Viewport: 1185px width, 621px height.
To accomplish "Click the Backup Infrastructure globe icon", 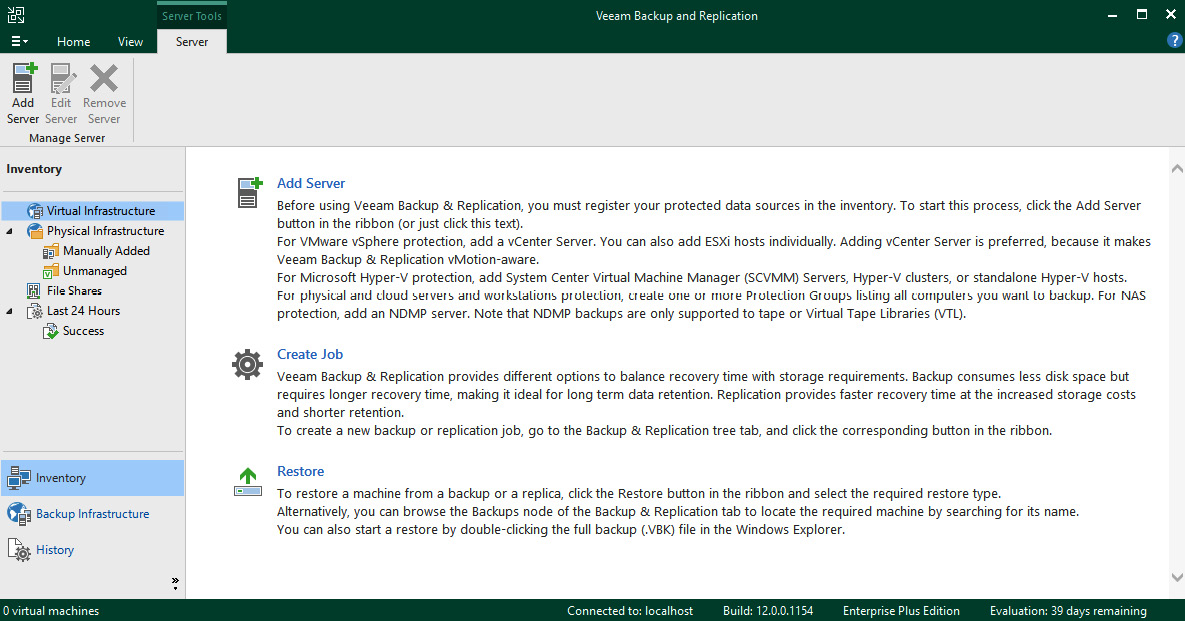I will click(x=19, y=514).
